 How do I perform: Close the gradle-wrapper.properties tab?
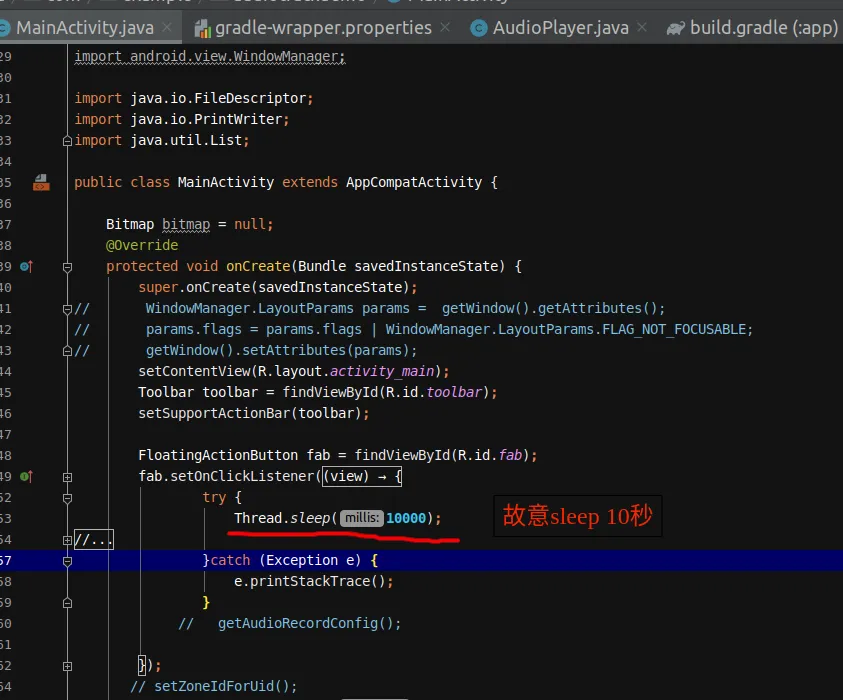click(x=445, y=27)
